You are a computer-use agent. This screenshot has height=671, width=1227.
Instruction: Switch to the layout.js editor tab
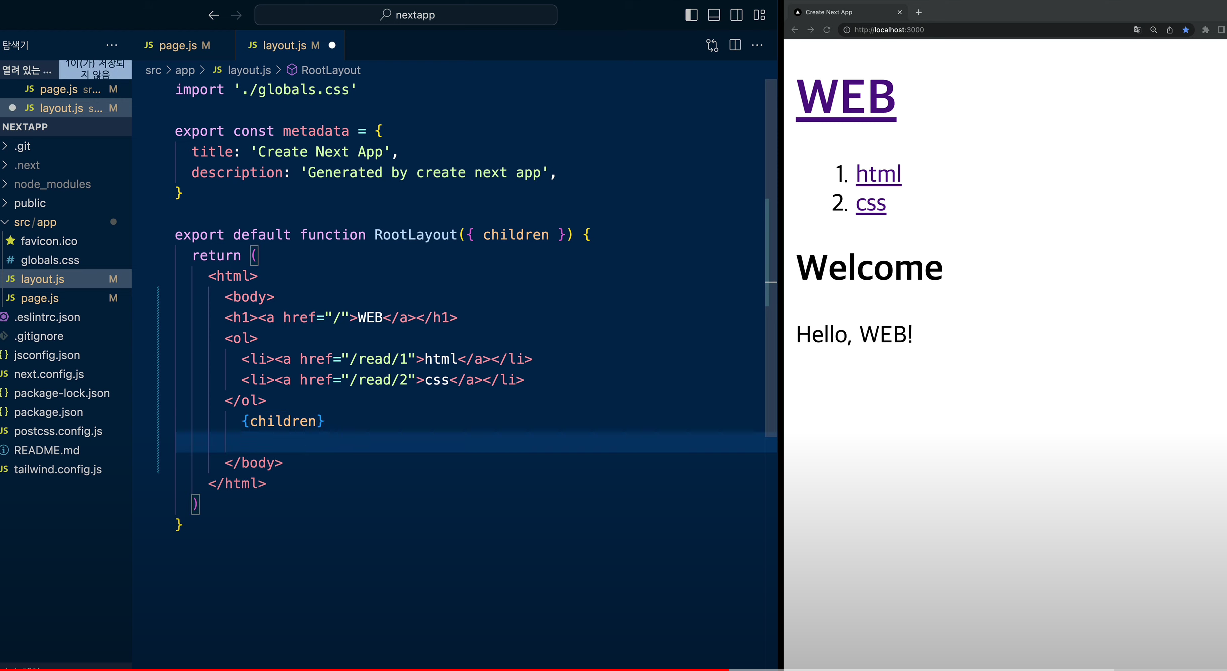pos(291,45)
